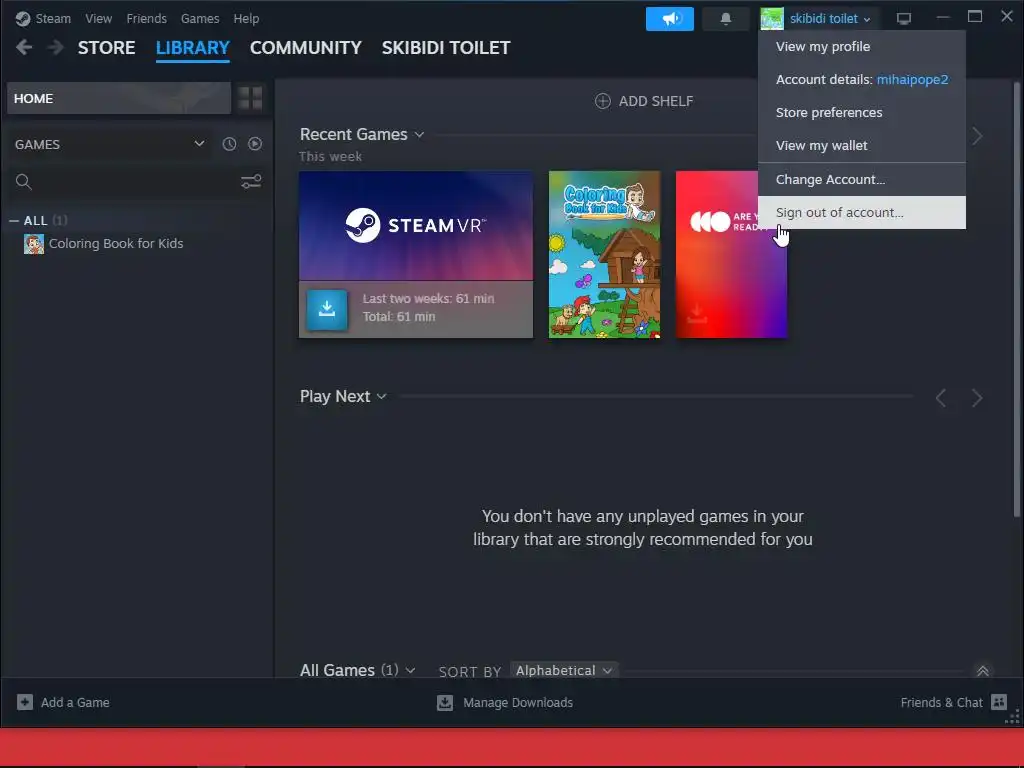Install SteamVR using the download button
This screenshot has height=768, width=1024.
[x=327, y=309]
